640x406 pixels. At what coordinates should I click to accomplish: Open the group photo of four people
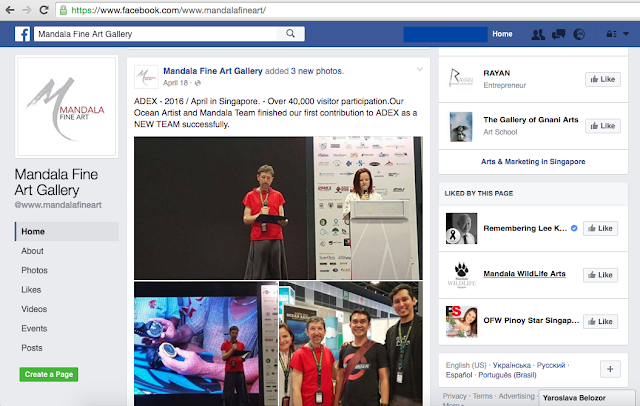pyautogui.click(x=351, y=344)
